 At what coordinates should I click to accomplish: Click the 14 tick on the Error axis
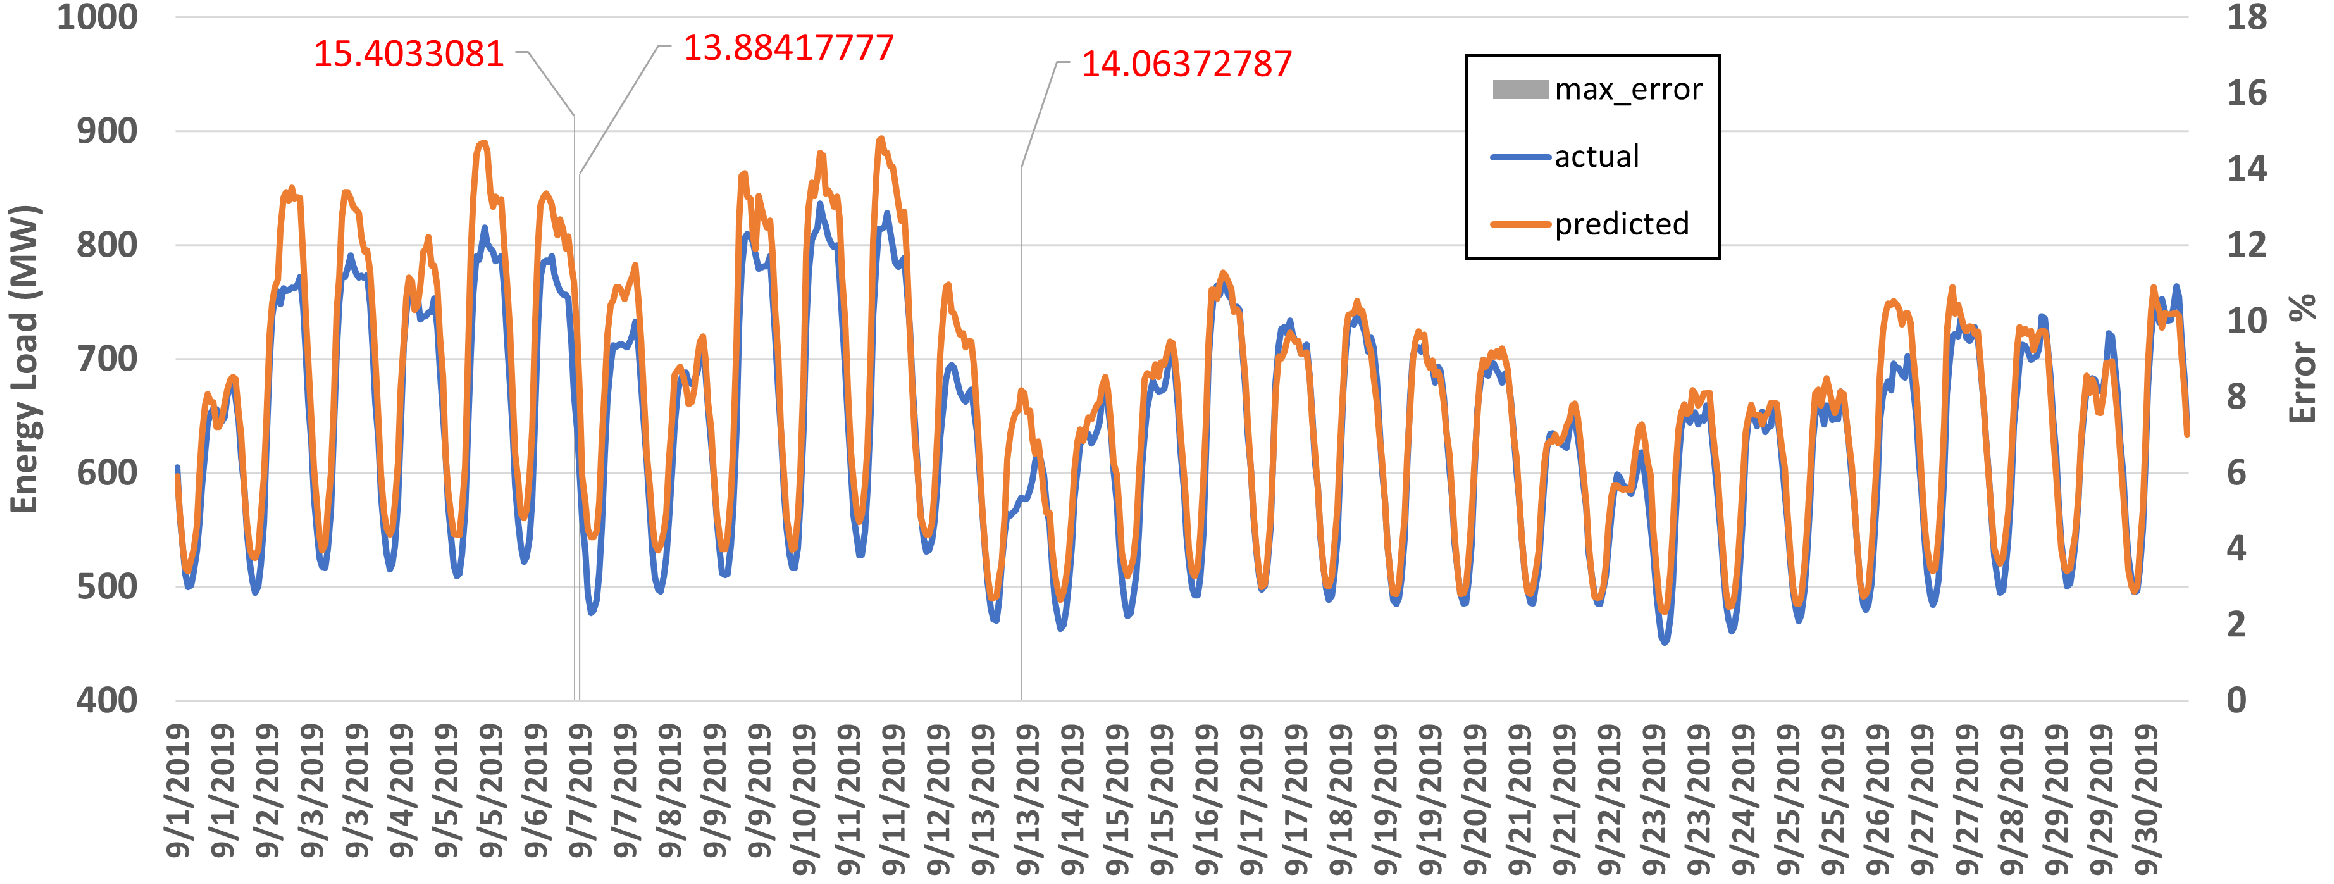(2246, 169)
